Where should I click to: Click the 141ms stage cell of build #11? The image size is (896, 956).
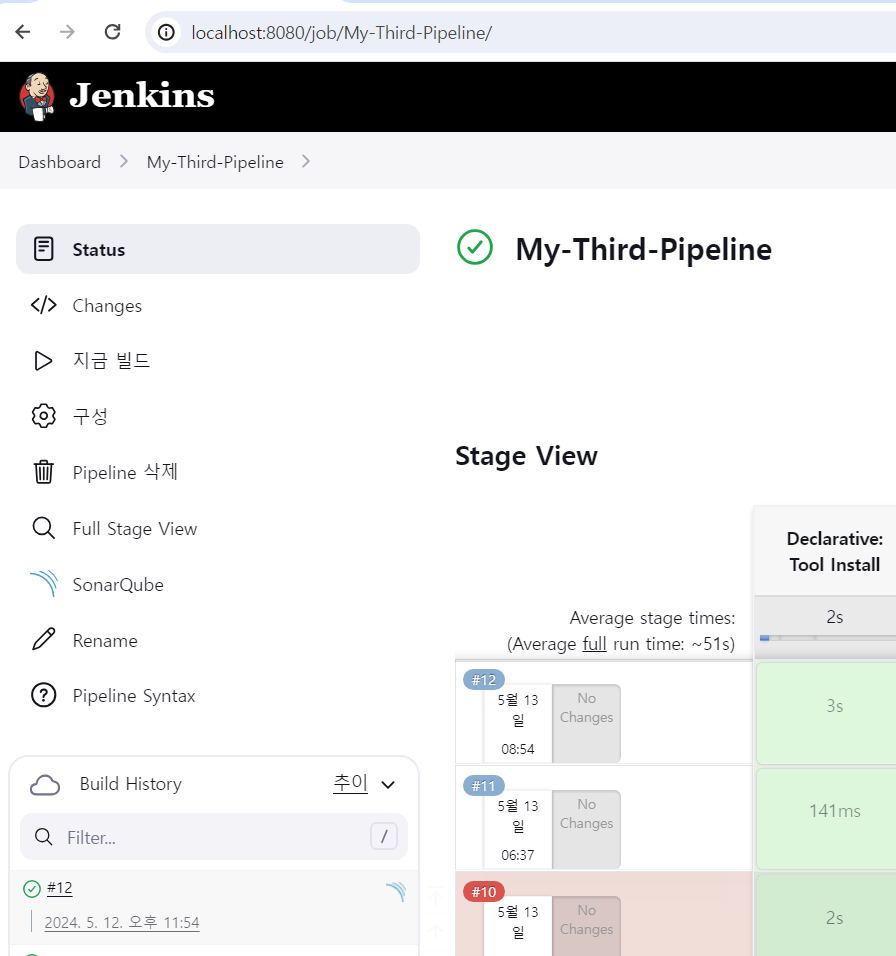827,819
